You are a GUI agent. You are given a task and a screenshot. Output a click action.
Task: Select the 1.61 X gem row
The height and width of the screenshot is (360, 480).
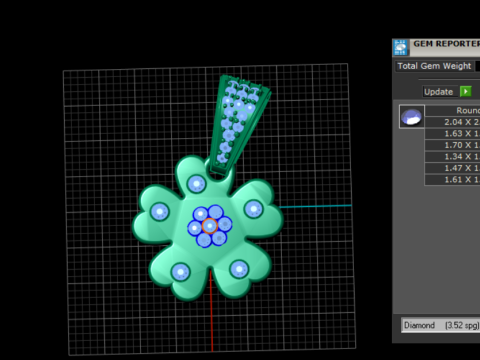[x=452, y=180]
